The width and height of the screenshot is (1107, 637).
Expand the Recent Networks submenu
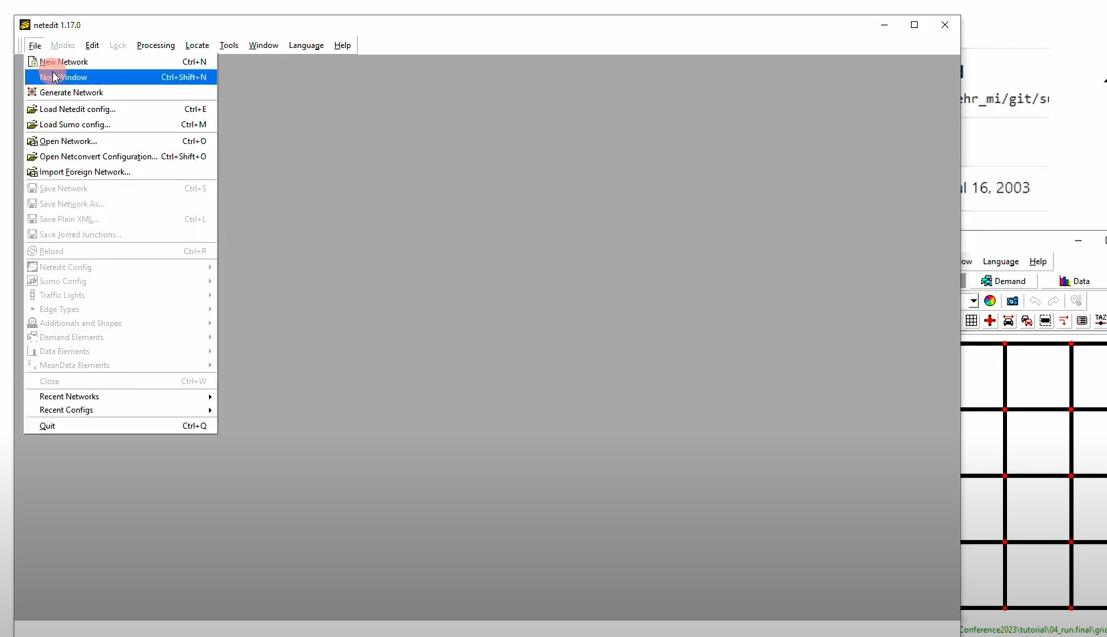click(x=121, y=396)
